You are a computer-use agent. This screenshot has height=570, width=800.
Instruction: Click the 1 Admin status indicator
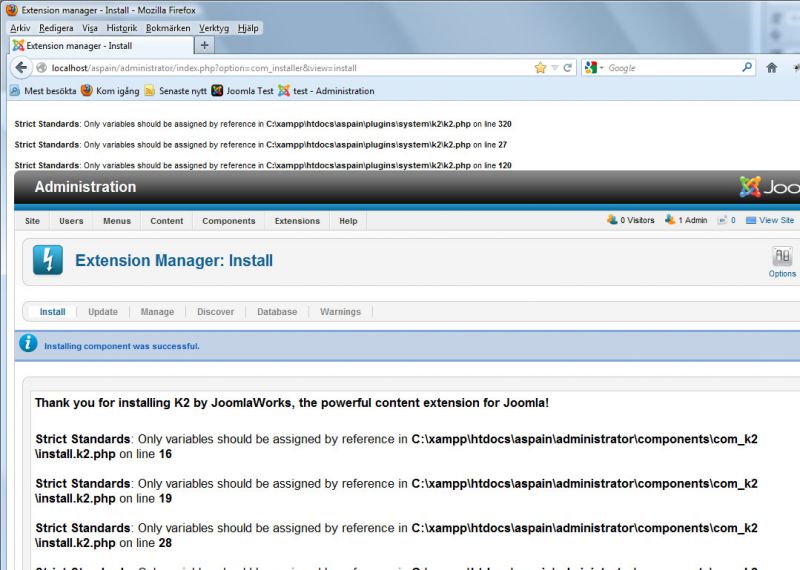tap(686, 220)
